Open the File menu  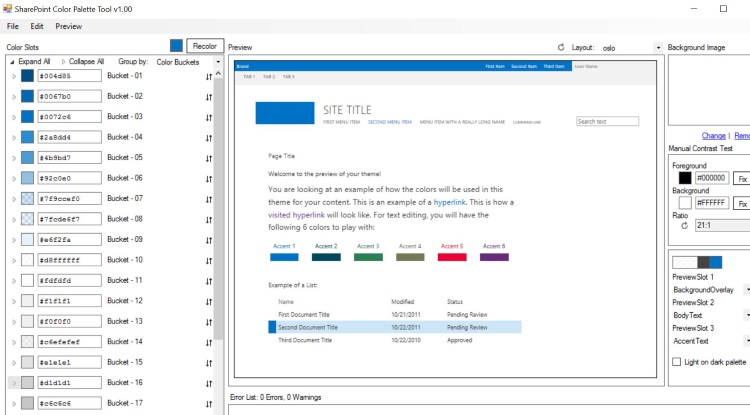pyautogui.click(x=13, y=26)
